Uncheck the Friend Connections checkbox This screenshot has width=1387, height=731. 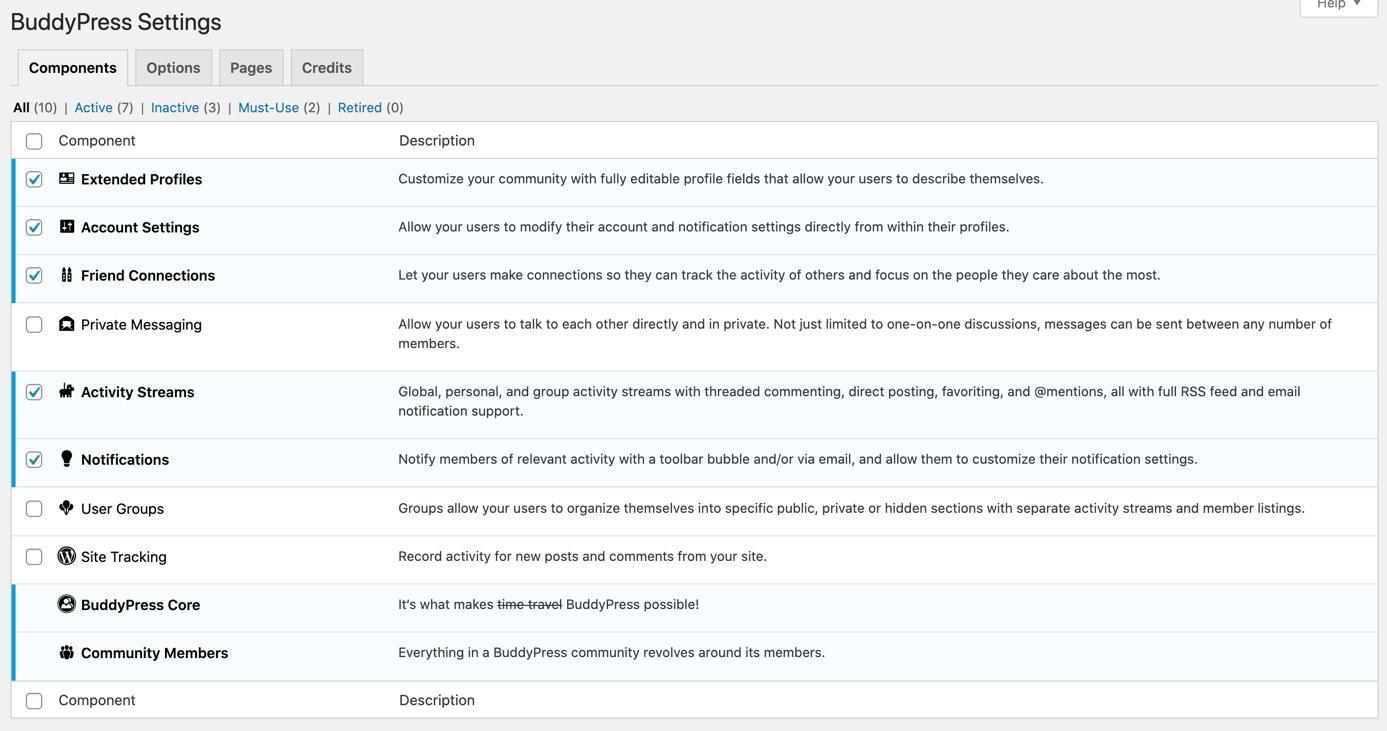point(34,276)
